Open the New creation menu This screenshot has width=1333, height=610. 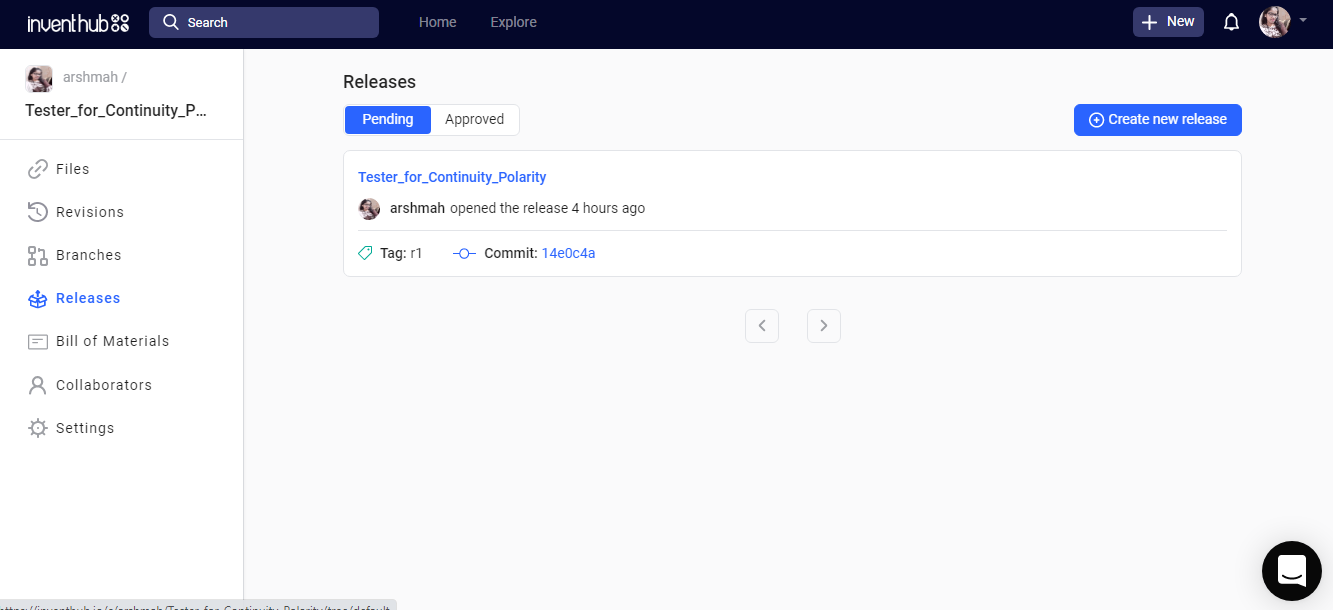[x=1167, y=22]
